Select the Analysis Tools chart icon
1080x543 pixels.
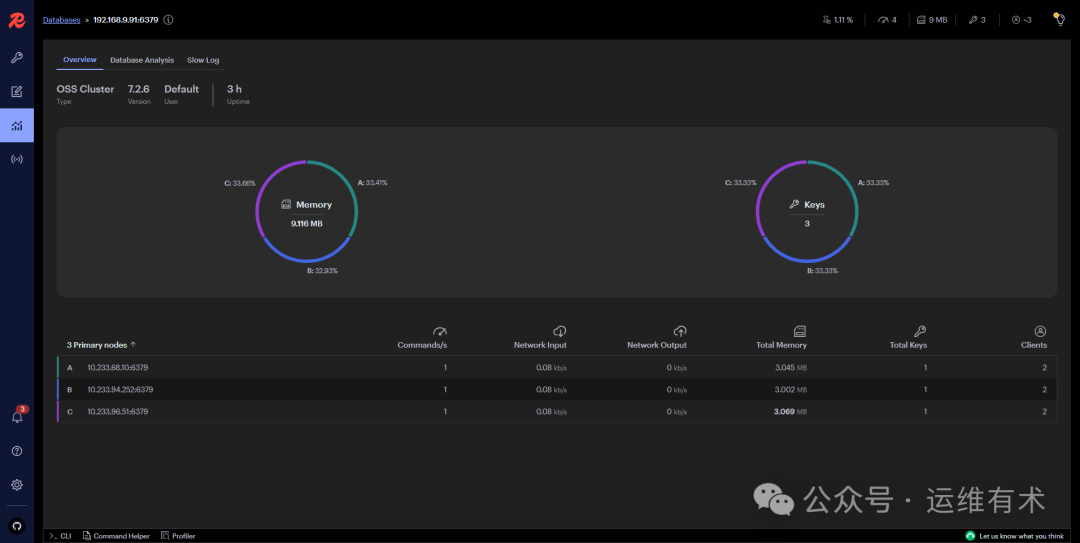17,125
